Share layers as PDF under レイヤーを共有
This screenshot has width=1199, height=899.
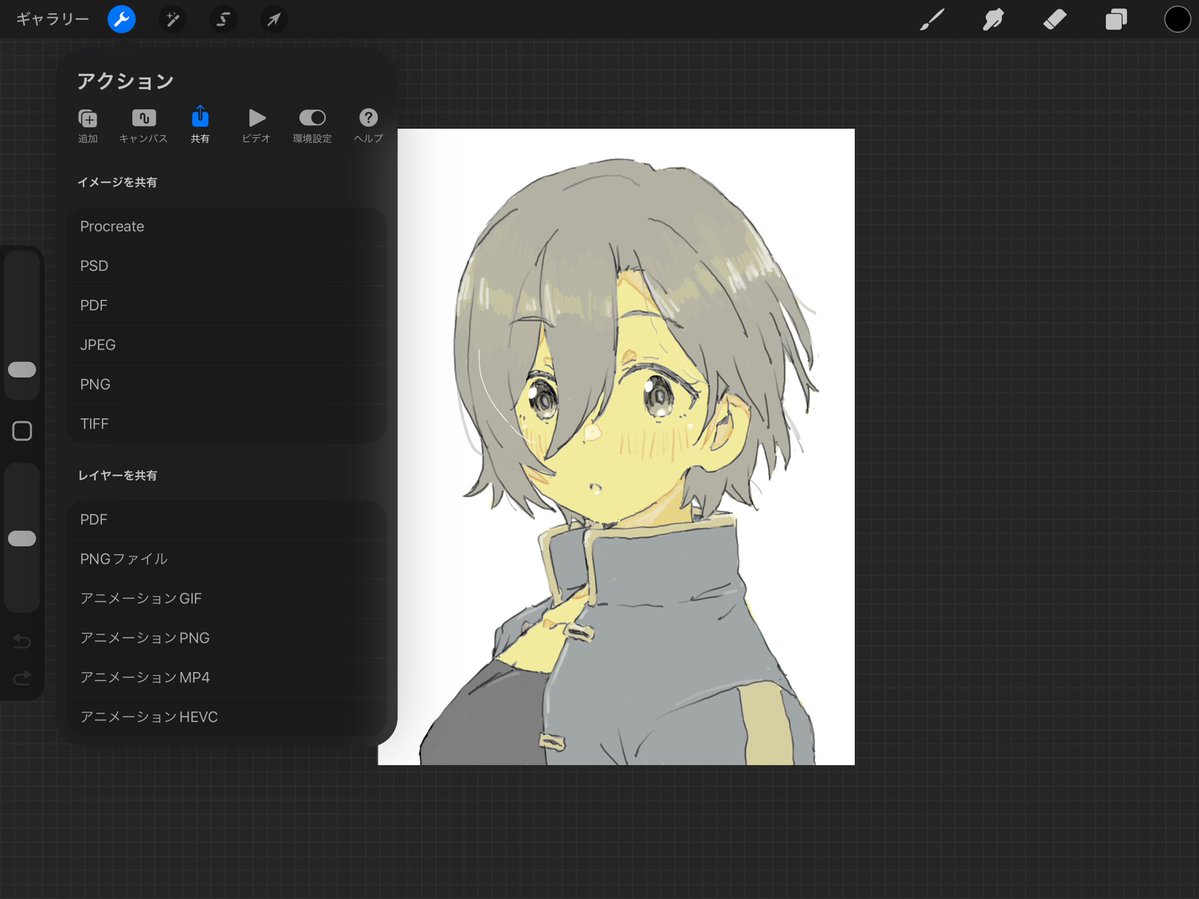point(226,520)
